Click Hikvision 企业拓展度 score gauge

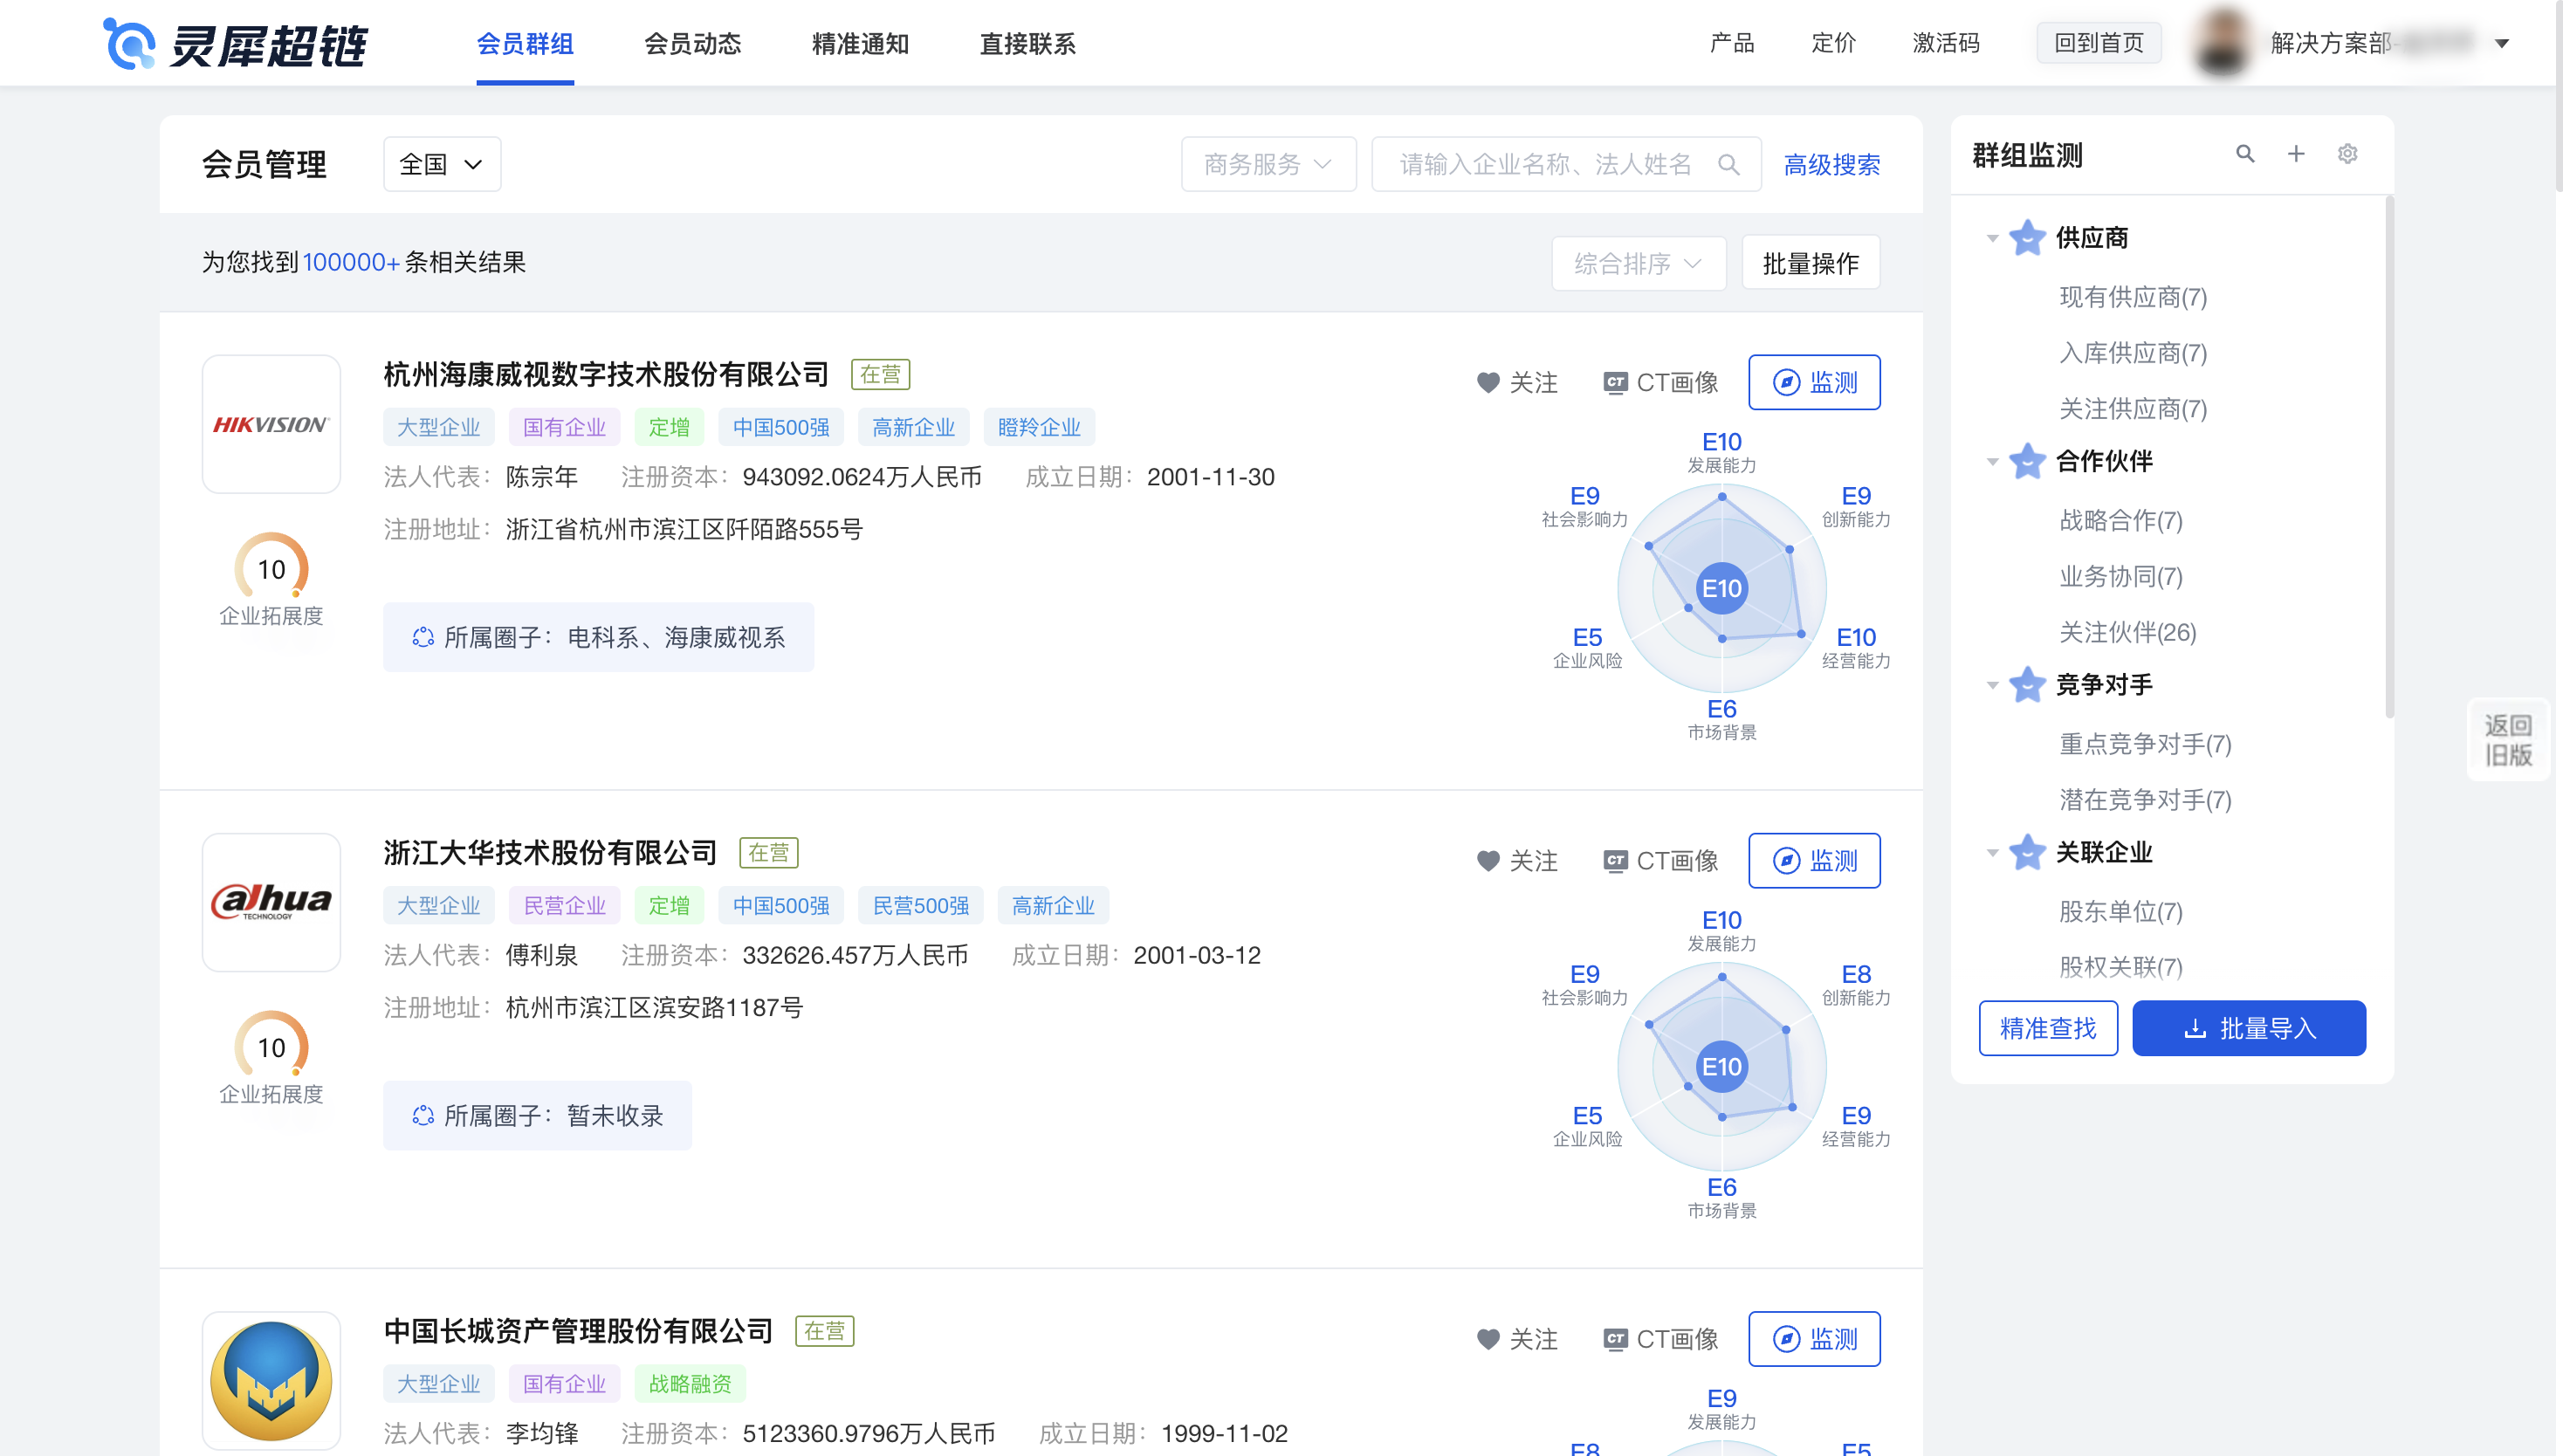(x=271, y=568)
